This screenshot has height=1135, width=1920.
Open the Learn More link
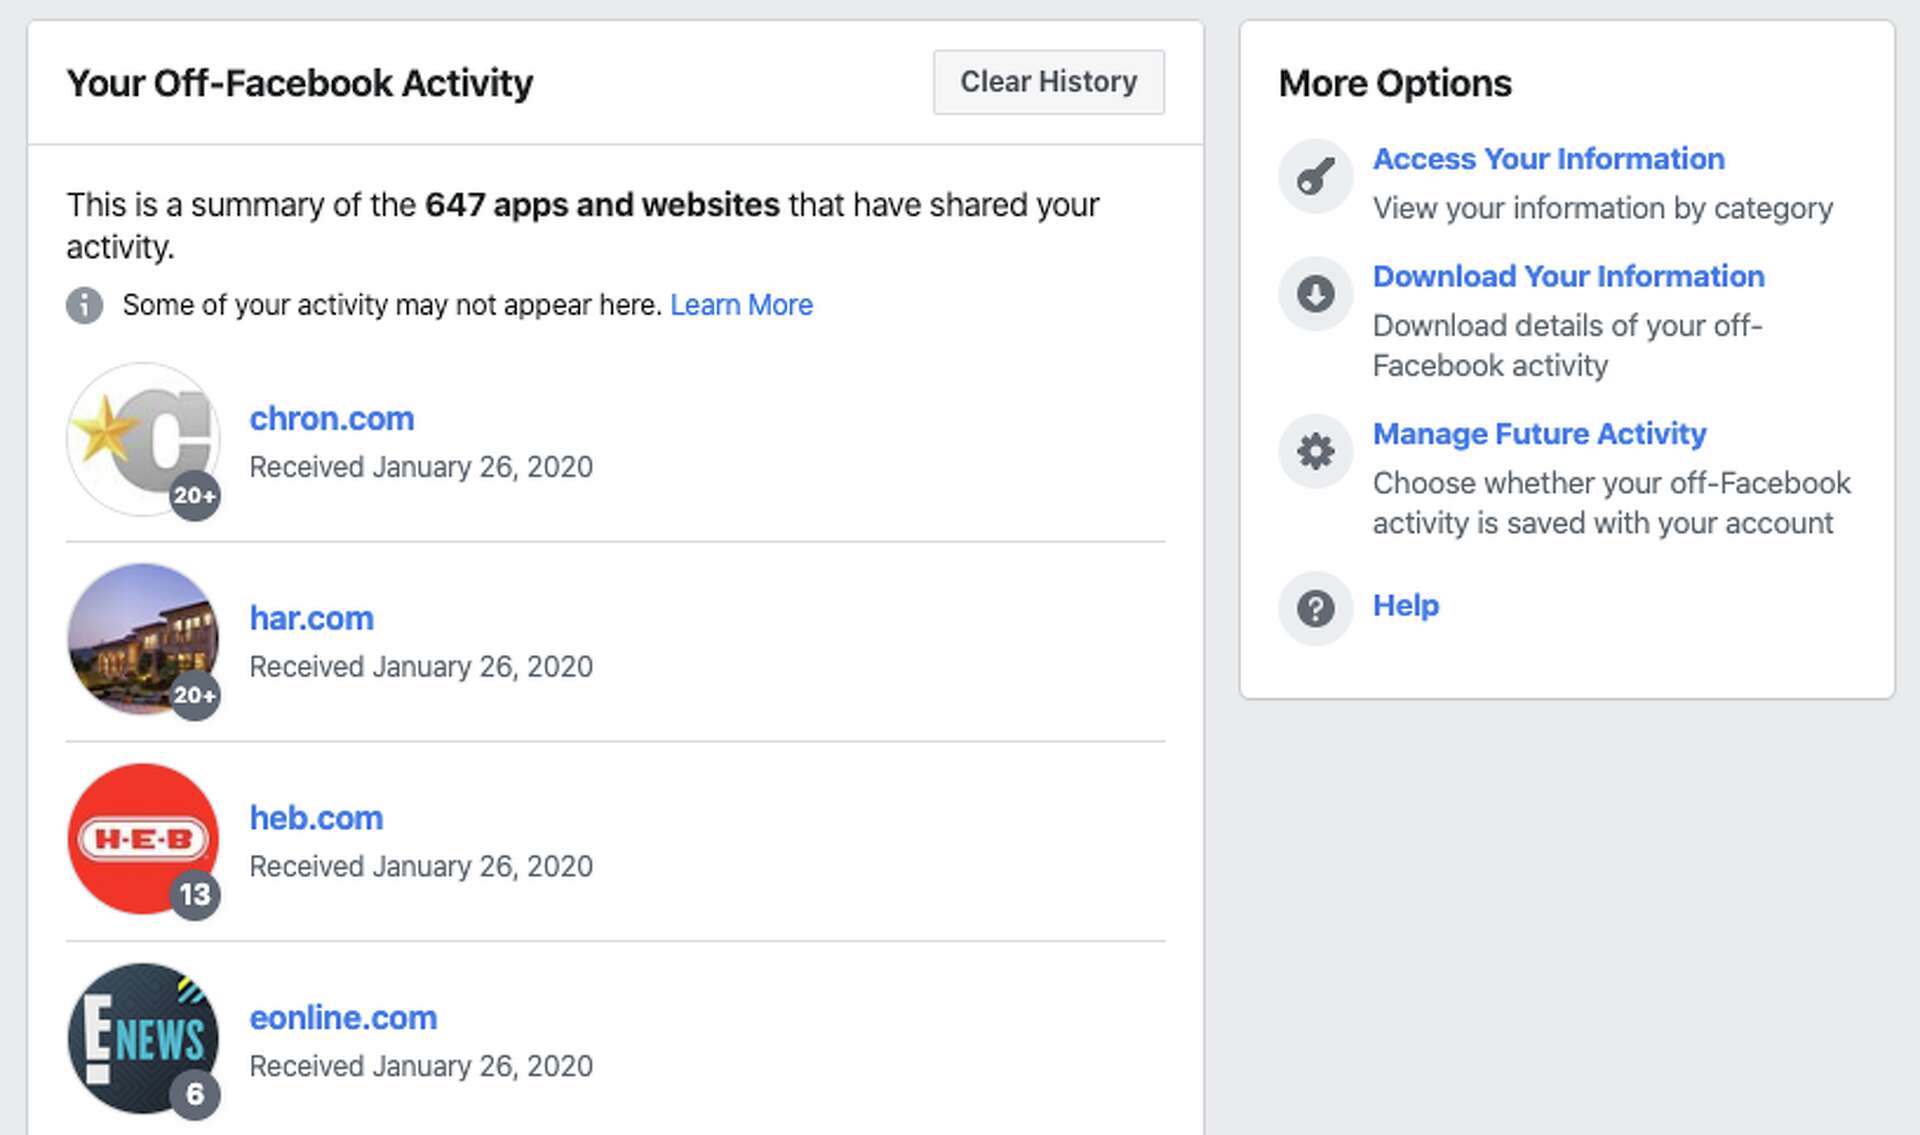(742, 305)
